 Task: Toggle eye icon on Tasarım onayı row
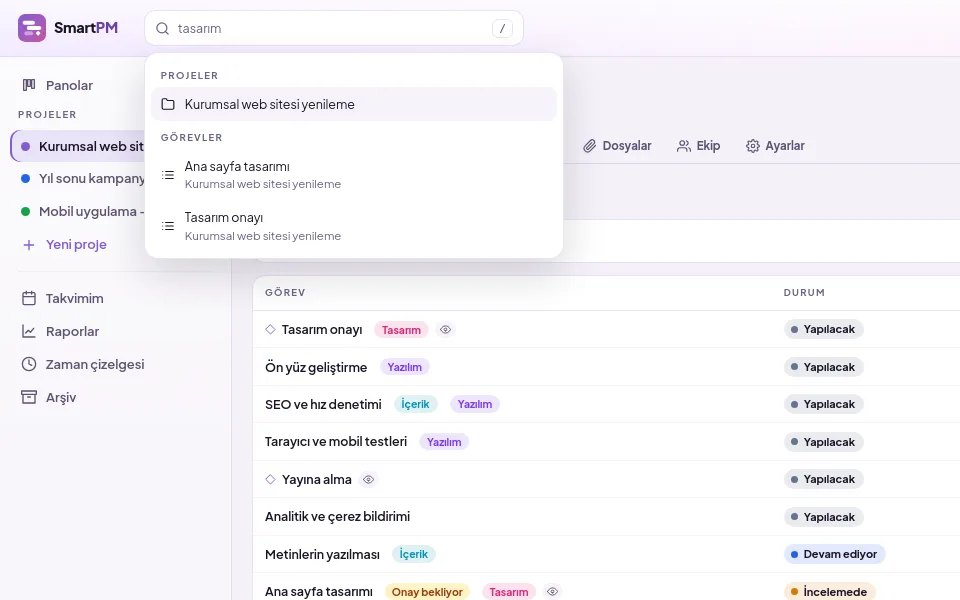[x=446, y=329]
